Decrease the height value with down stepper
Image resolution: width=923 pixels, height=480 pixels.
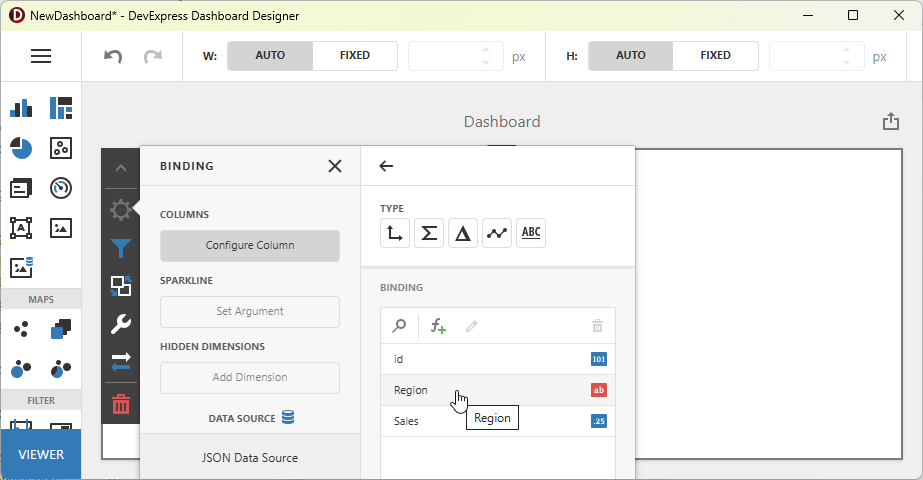(x=846, y=62)
